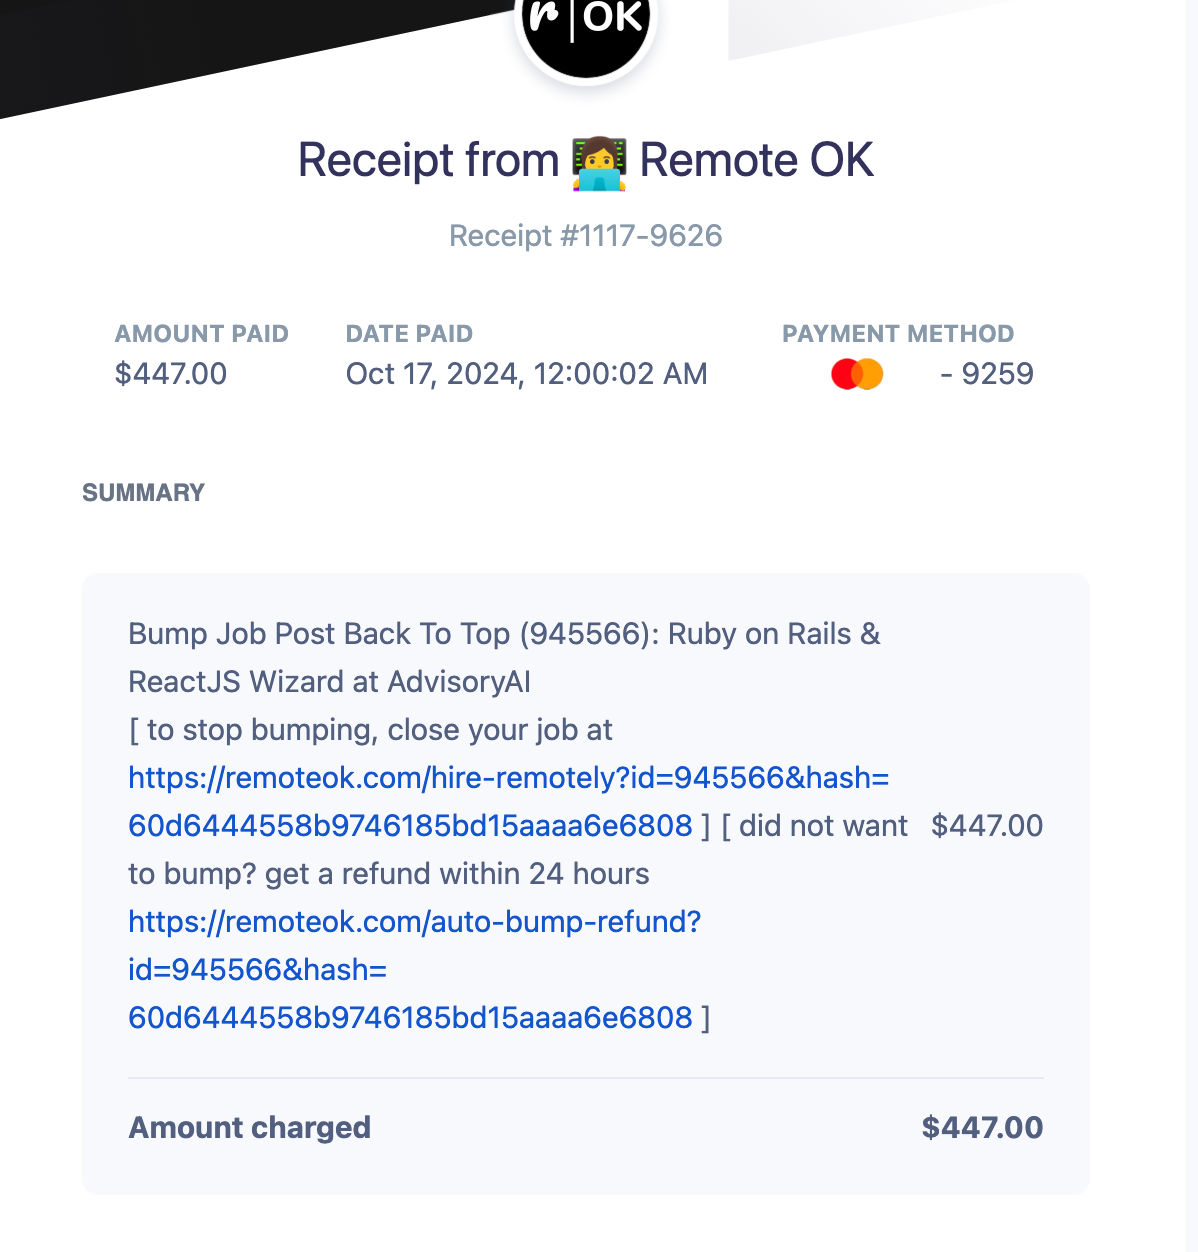Screen dimensions: 1198x1252
Task: Click the AMOUNT PAID label
Action: pyautogui.click(x=201, y=334)
